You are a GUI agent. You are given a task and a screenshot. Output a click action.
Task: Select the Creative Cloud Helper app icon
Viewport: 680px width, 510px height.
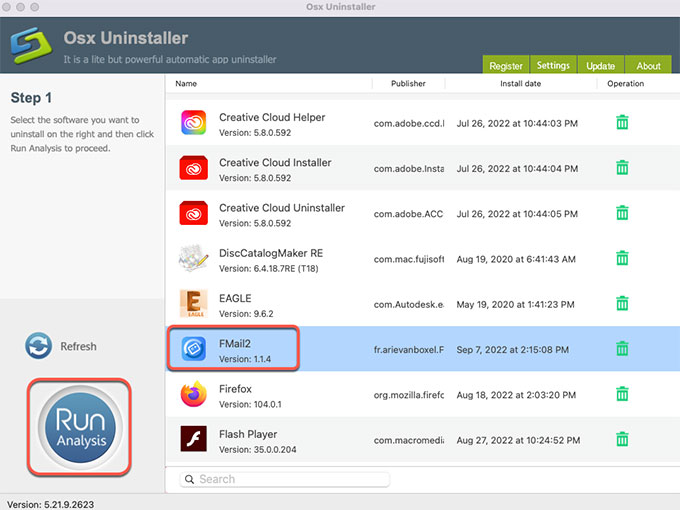click(193, 123)
